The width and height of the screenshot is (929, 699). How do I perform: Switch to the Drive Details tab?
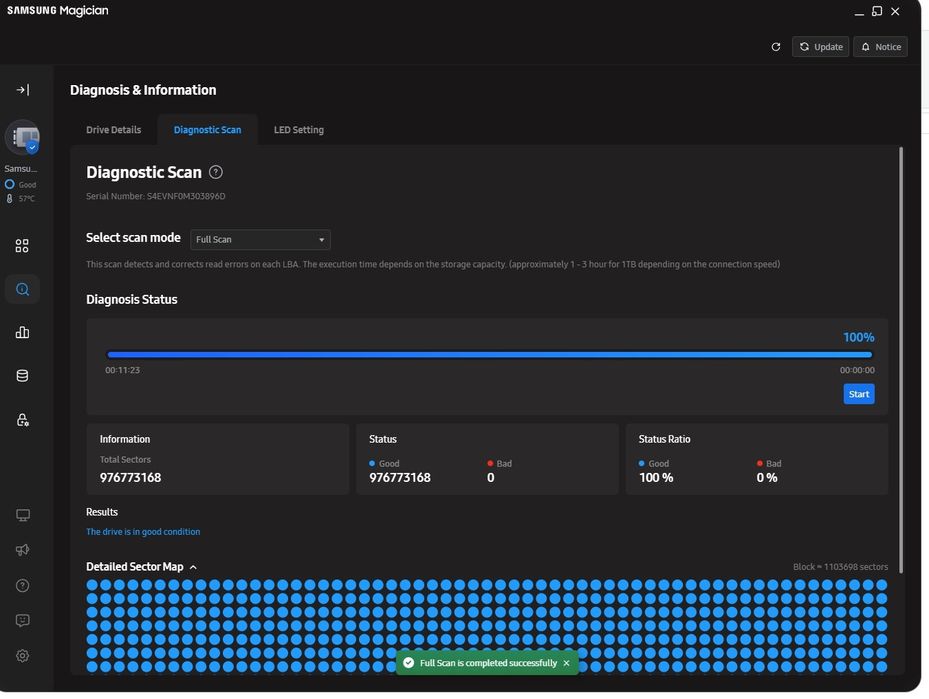[113, 130]
